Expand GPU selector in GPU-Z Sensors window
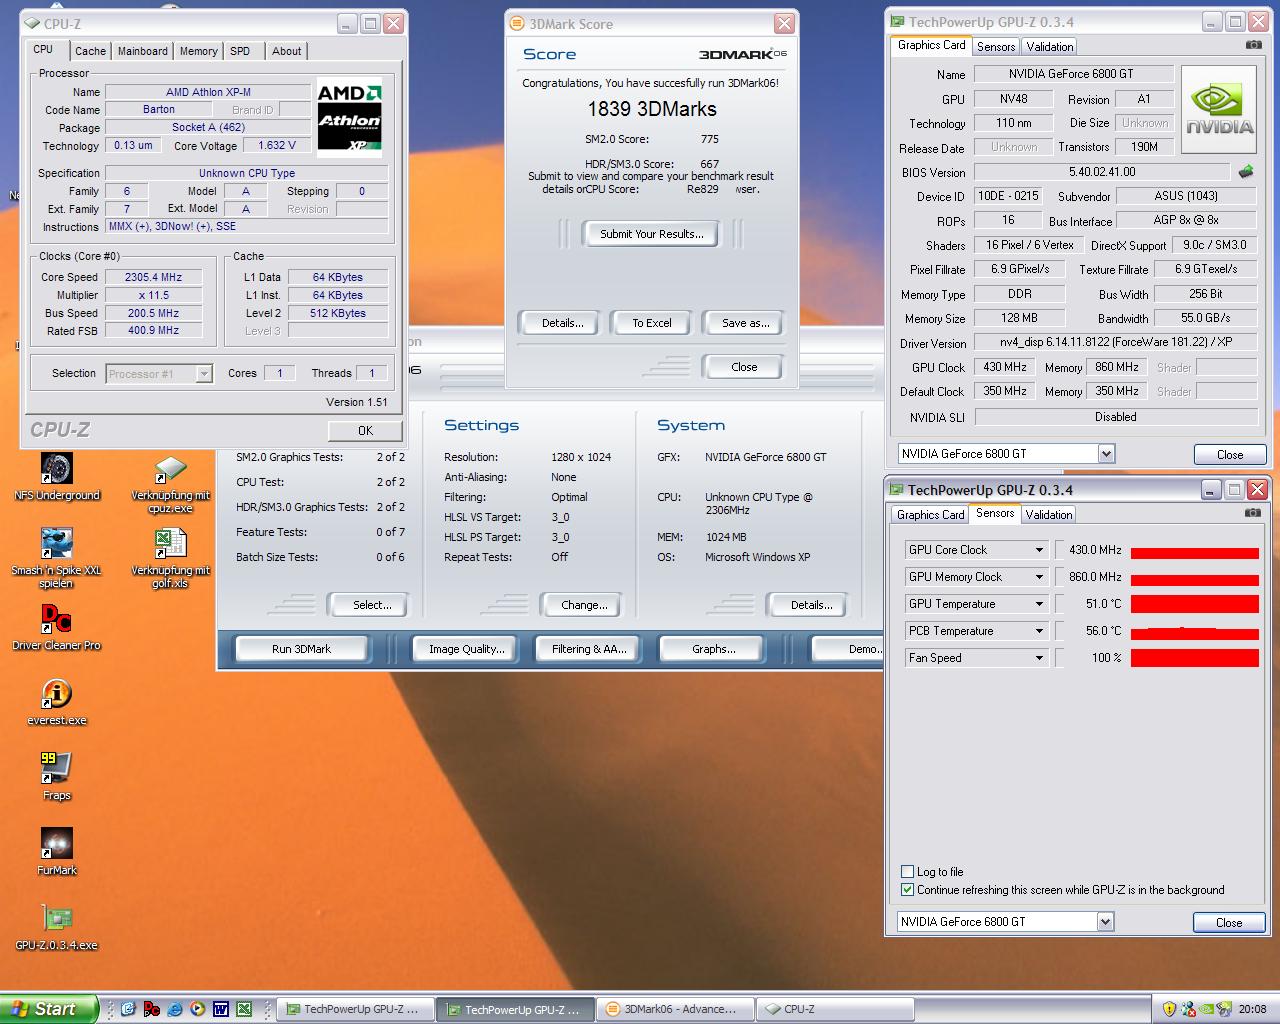The height and width of the screenshot is (1024, 1280). [1105, 922]
